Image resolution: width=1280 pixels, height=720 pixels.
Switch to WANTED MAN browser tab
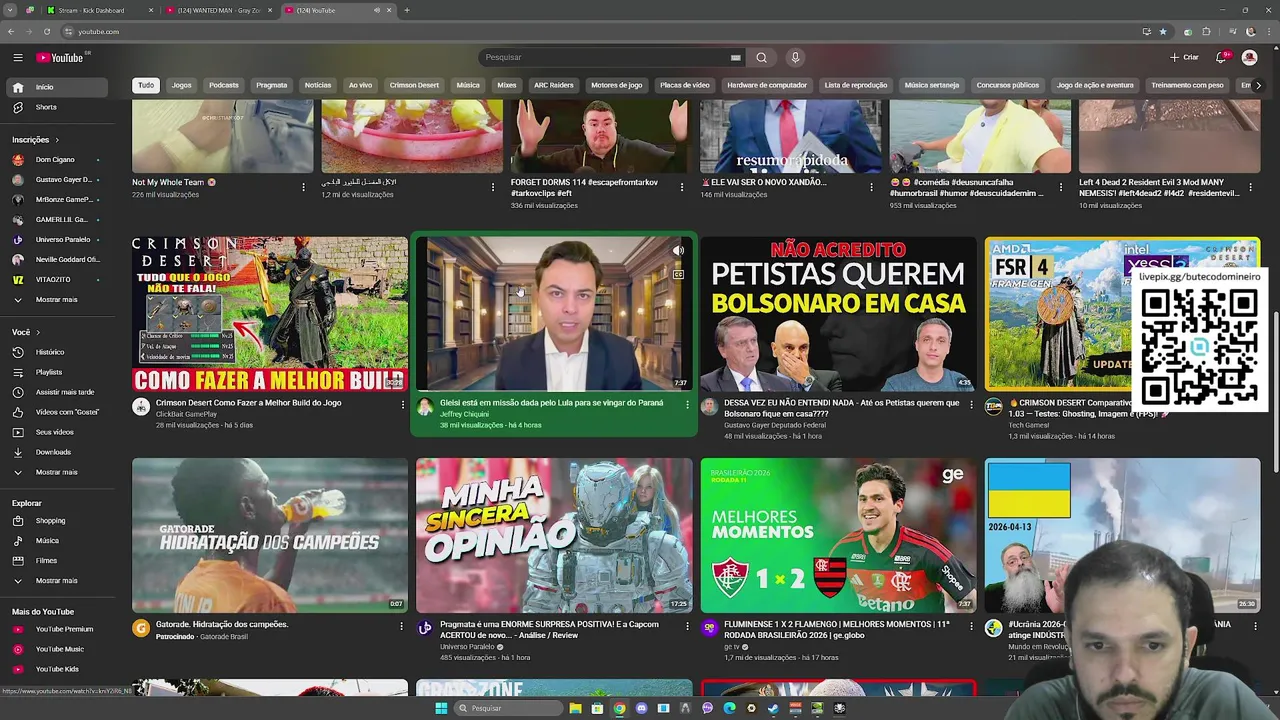[218, 10]
